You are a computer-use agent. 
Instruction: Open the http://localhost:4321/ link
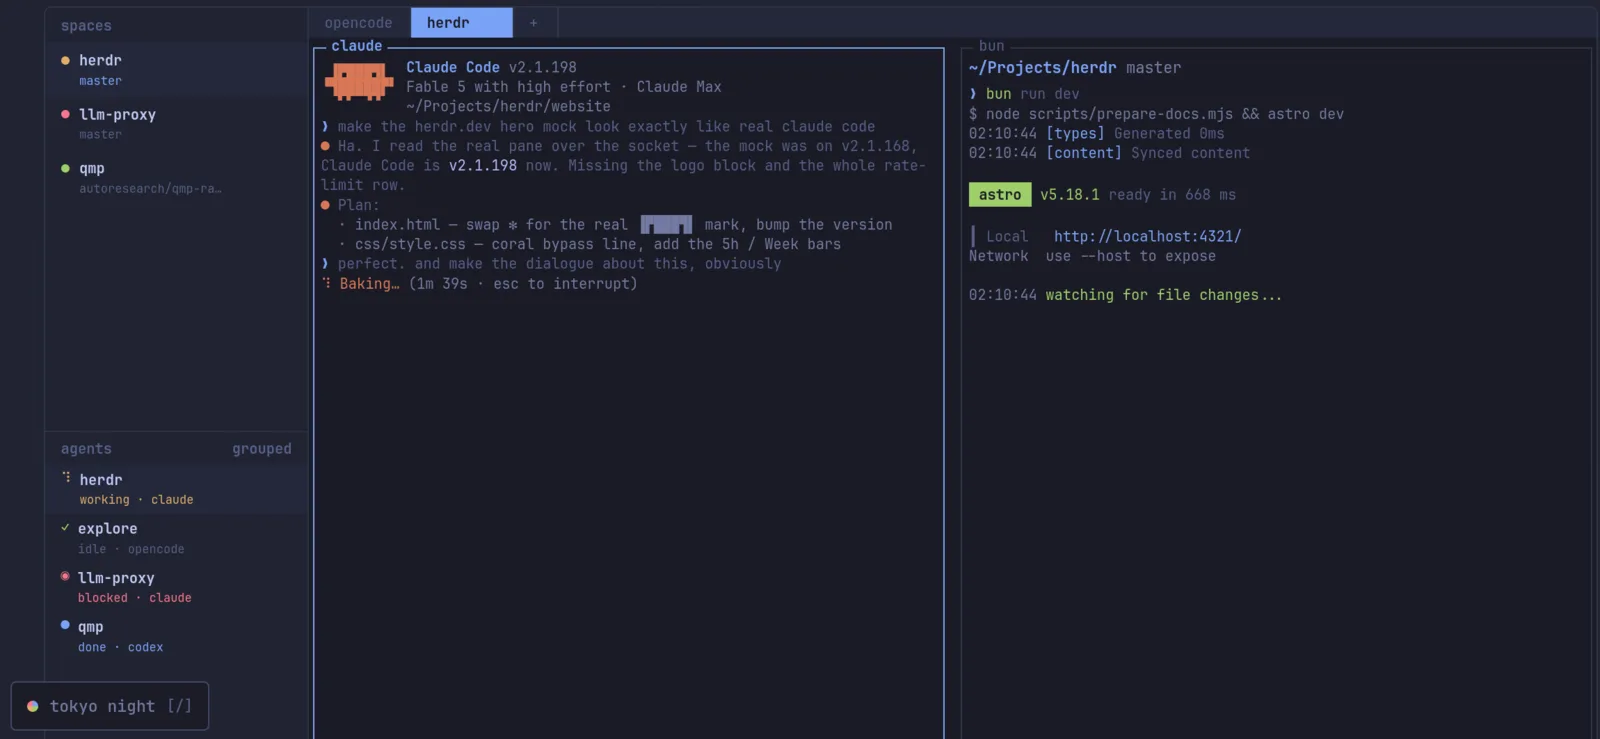click(x=1147, y=236)
